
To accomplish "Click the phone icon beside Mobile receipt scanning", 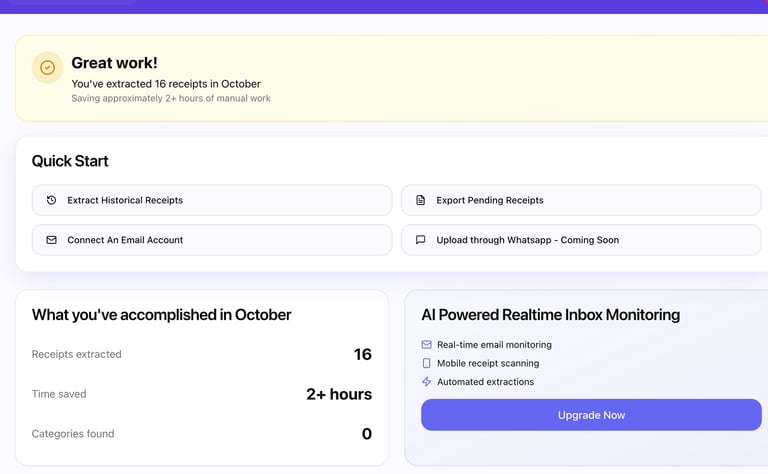I will 426,363.
